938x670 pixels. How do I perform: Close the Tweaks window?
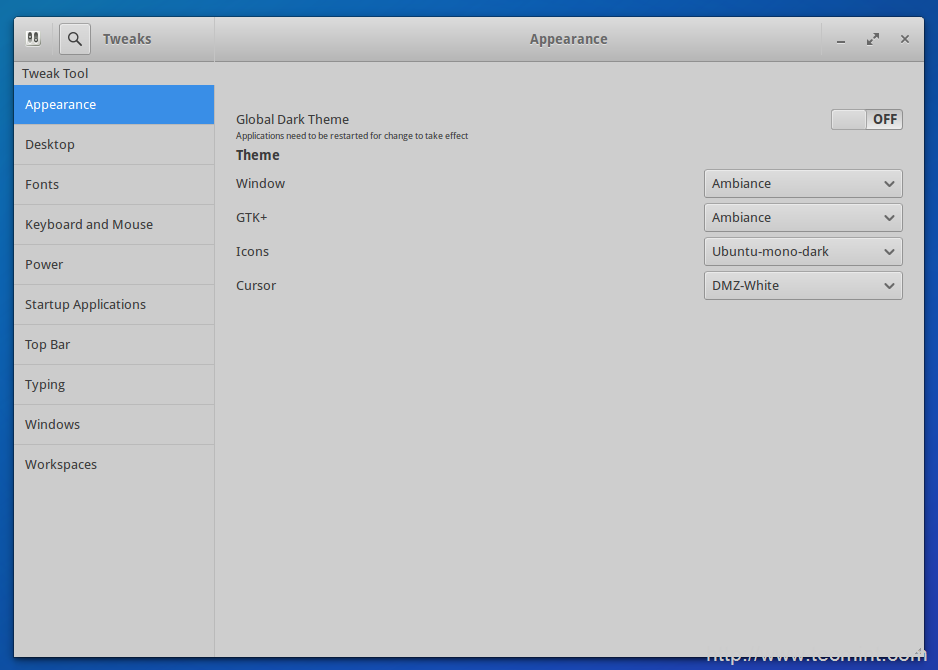[904, 39]
